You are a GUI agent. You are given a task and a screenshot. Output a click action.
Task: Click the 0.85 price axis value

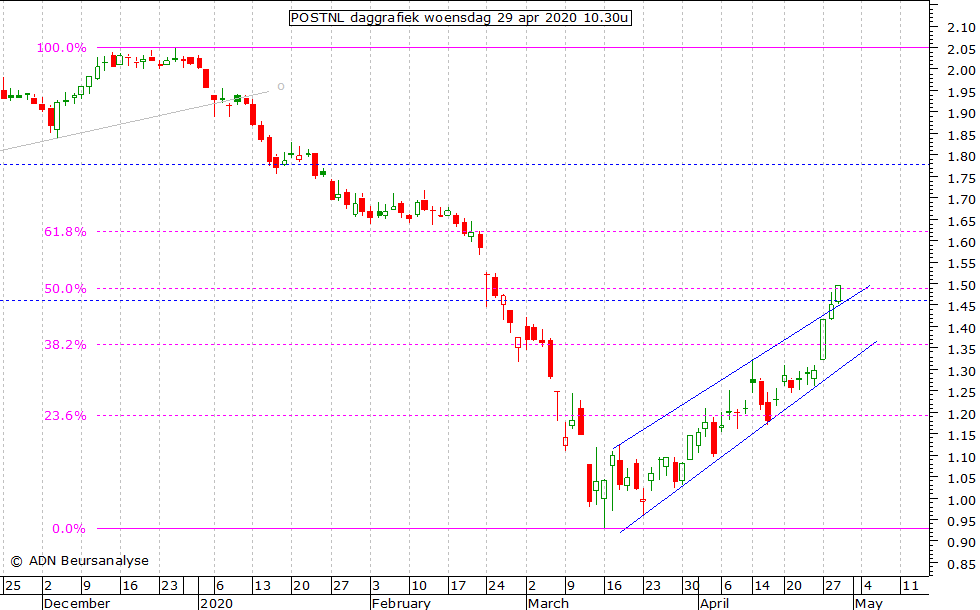click(961, 565)
